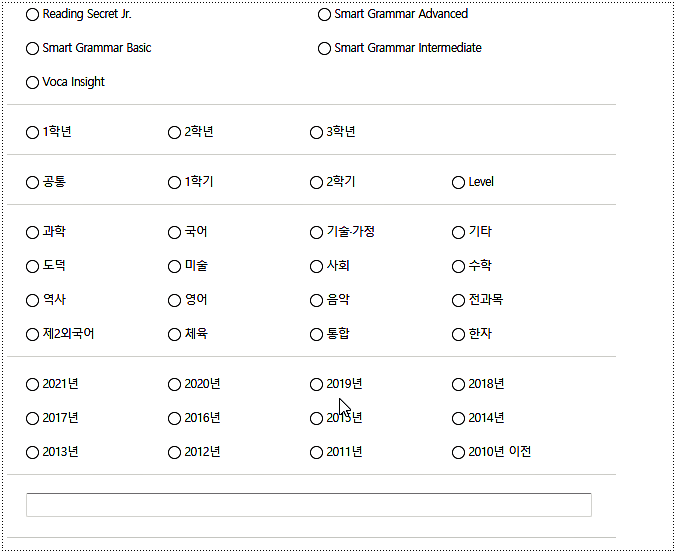This screenshot has height=553, width=676.
Task: Choose the 2018년 year option
Action: click(x=459, y=385)
